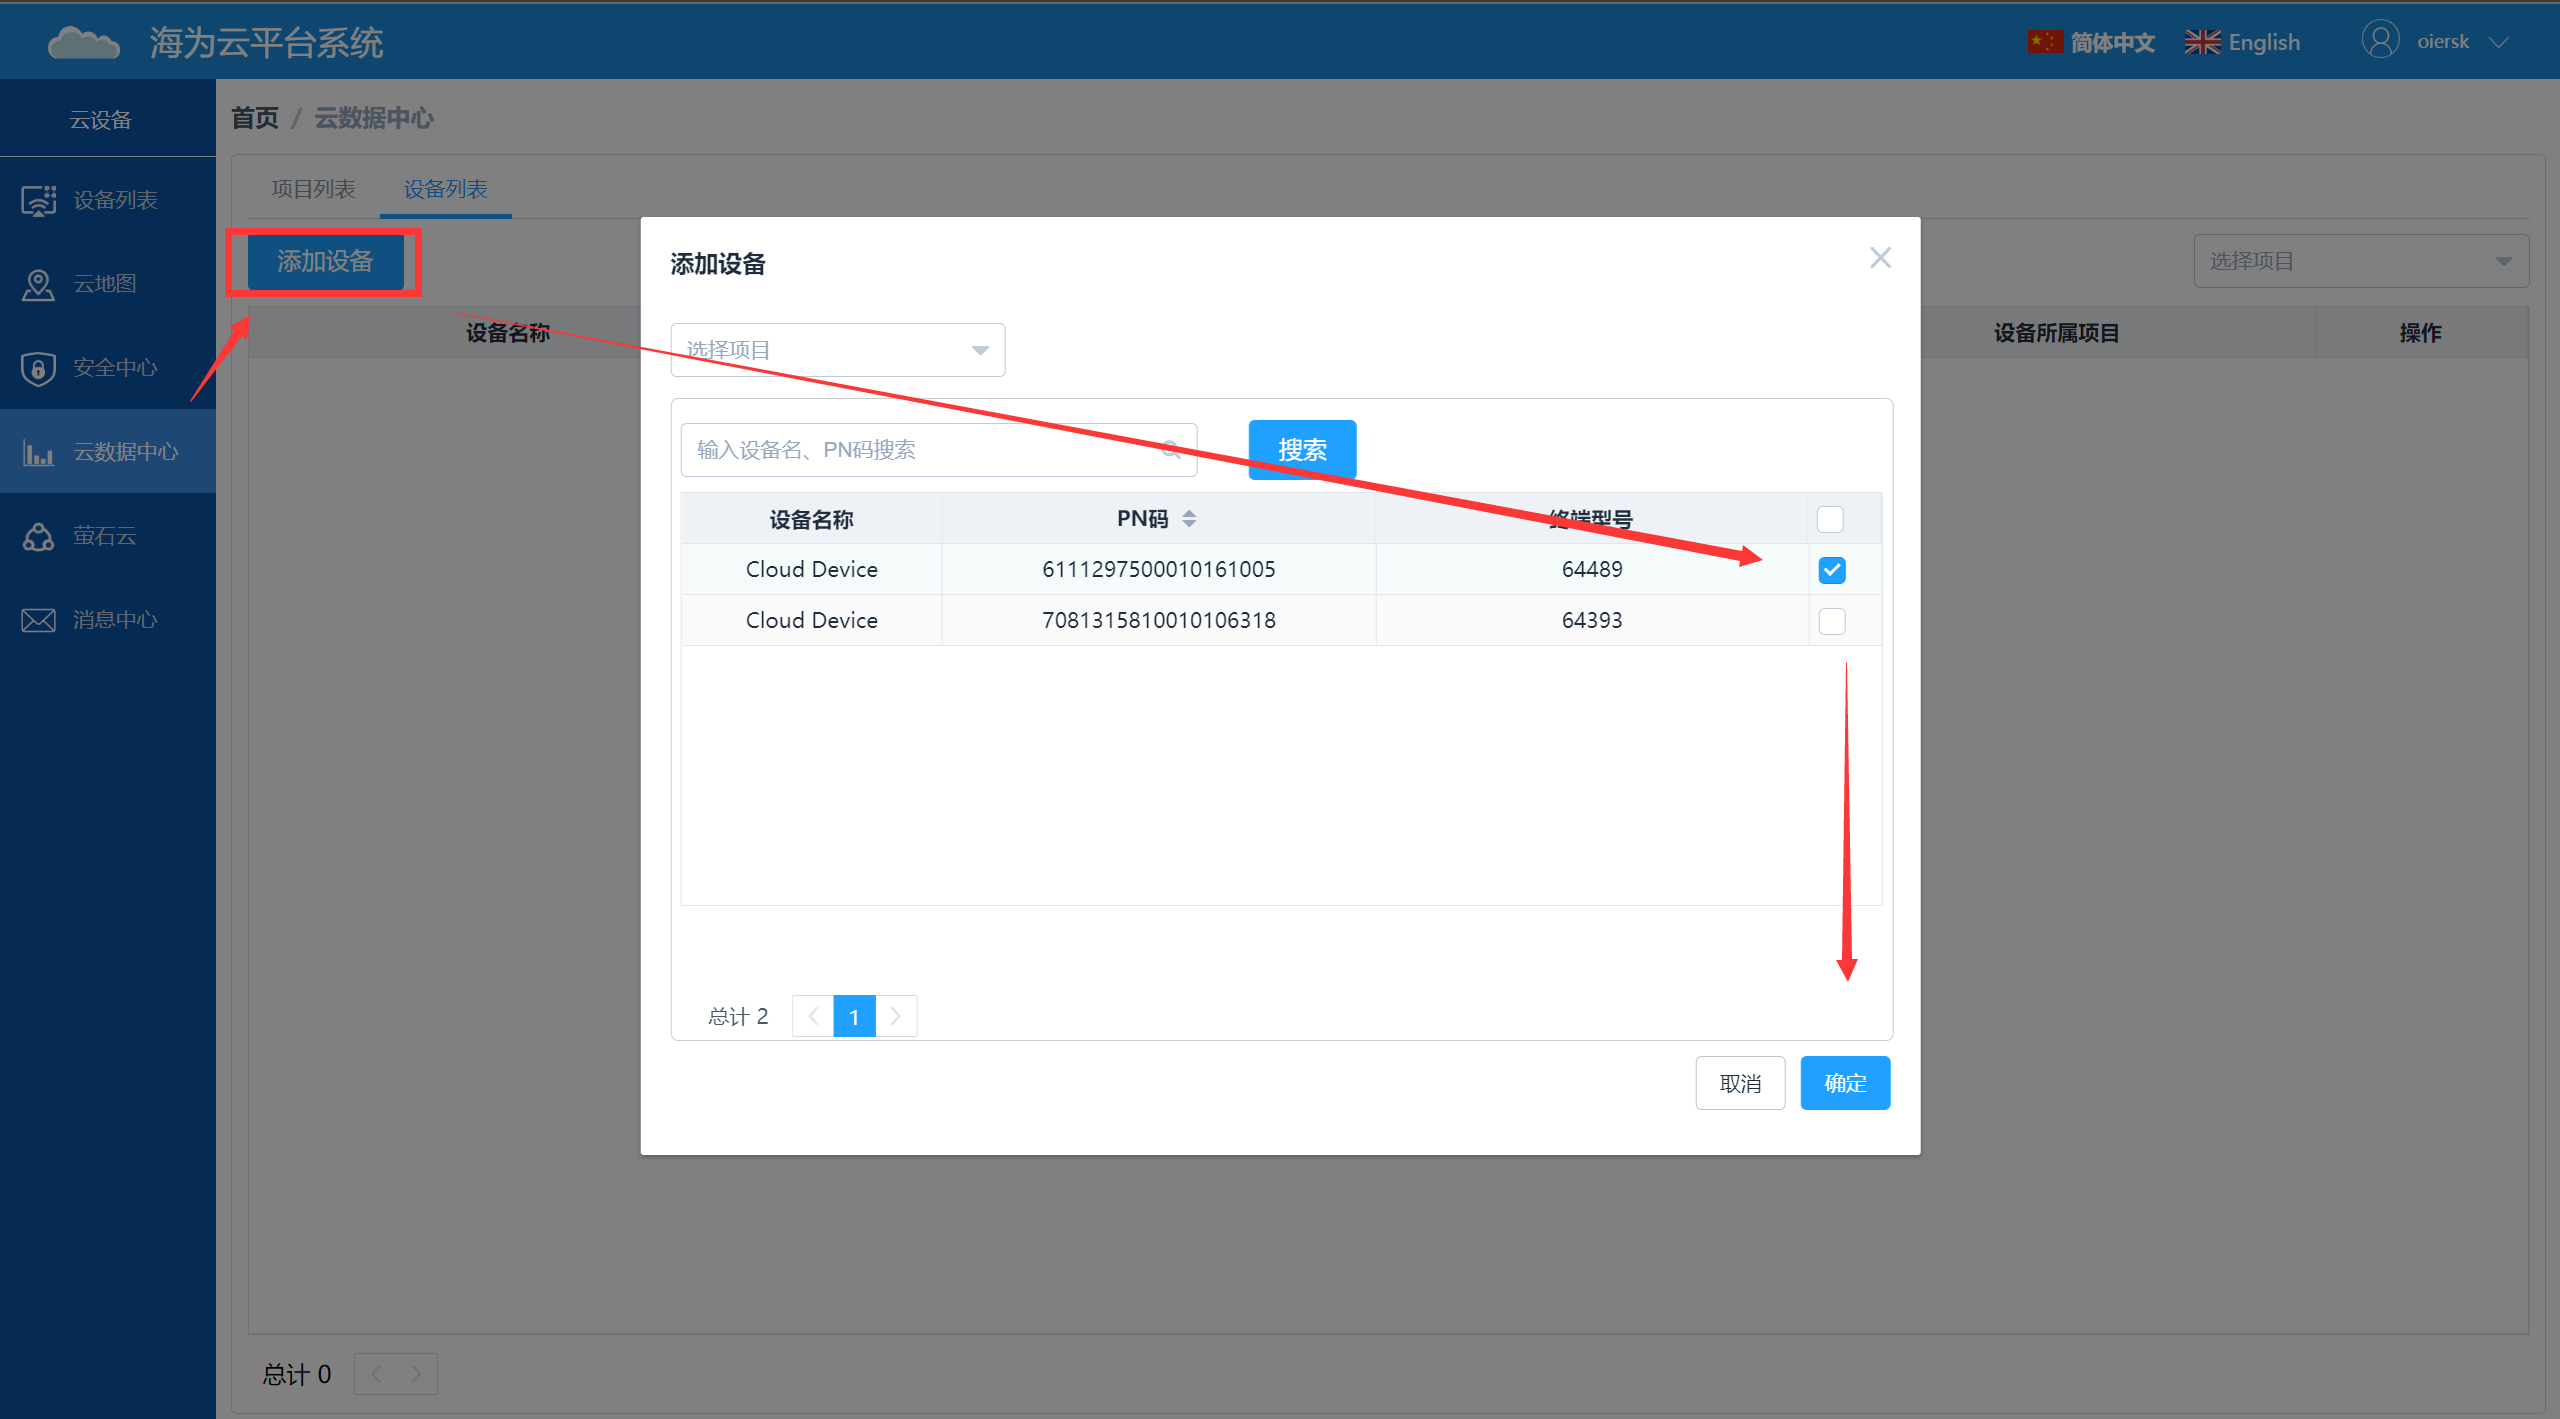Check device 7081315810010106318 checkbox

point(1832,621)
